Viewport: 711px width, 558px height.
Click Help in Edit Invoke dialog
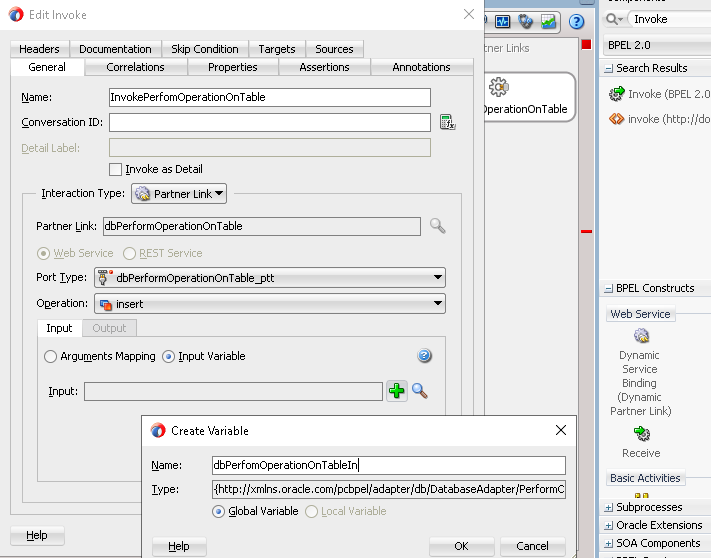tap(37, 535)
